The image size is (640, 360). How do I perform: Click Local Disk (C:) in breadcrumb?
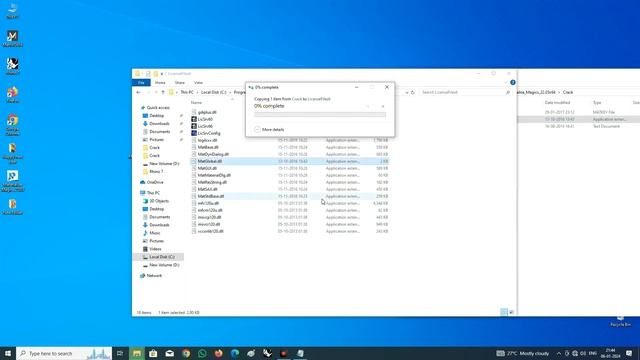[213, 92]
